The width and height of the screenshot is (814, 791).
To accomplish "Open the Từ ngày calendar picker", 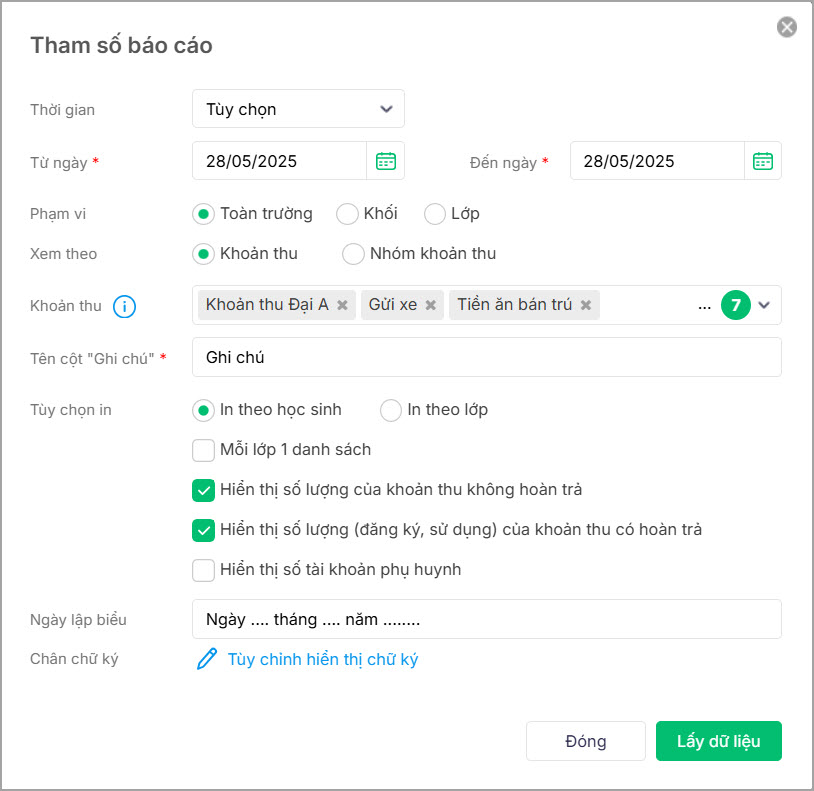I will click(x=386, y=161).
